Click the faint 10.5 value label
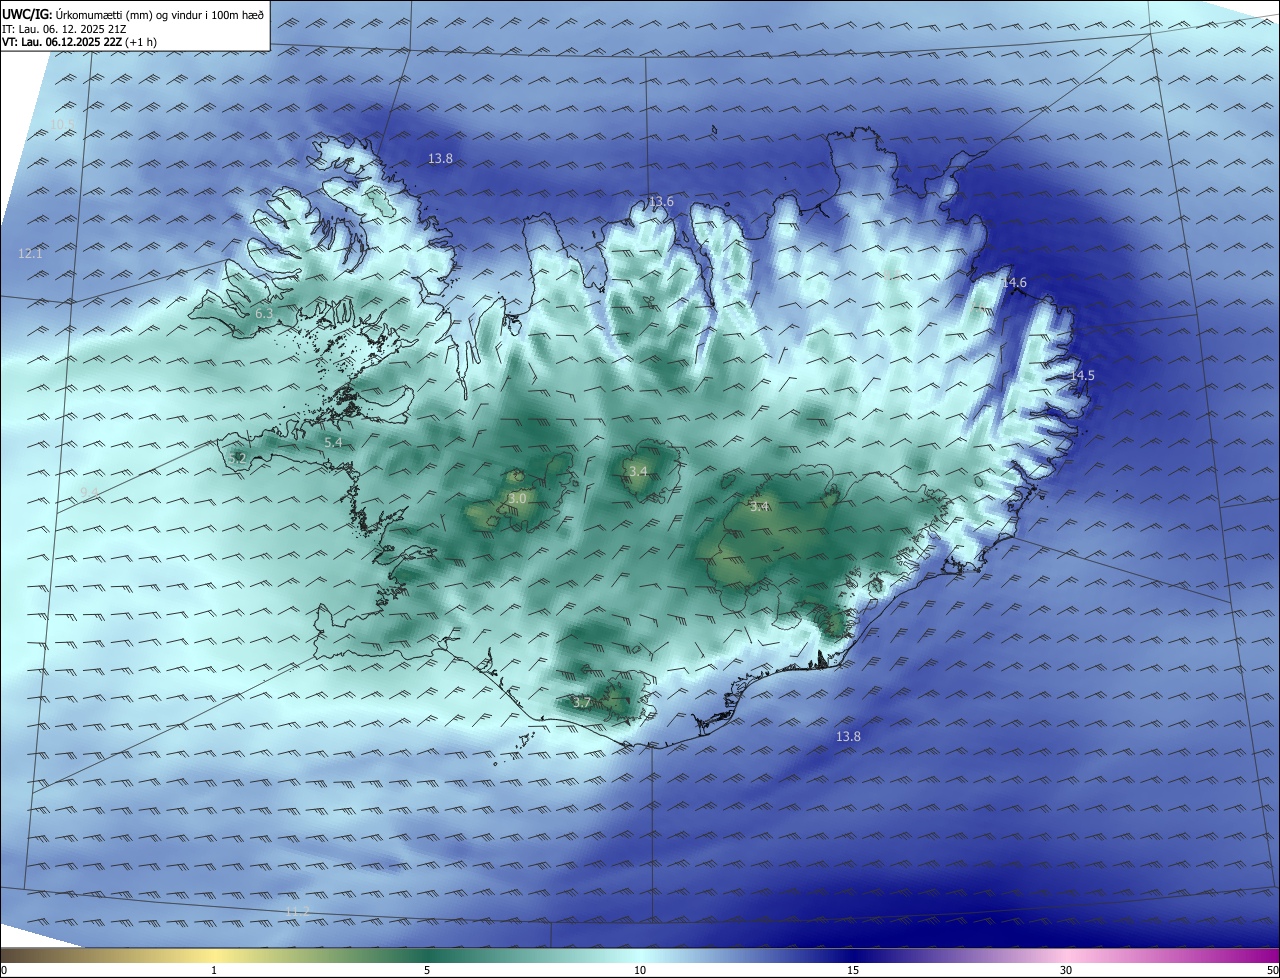The height and width of the screenshot is (978, 1280). coord(63,124)
